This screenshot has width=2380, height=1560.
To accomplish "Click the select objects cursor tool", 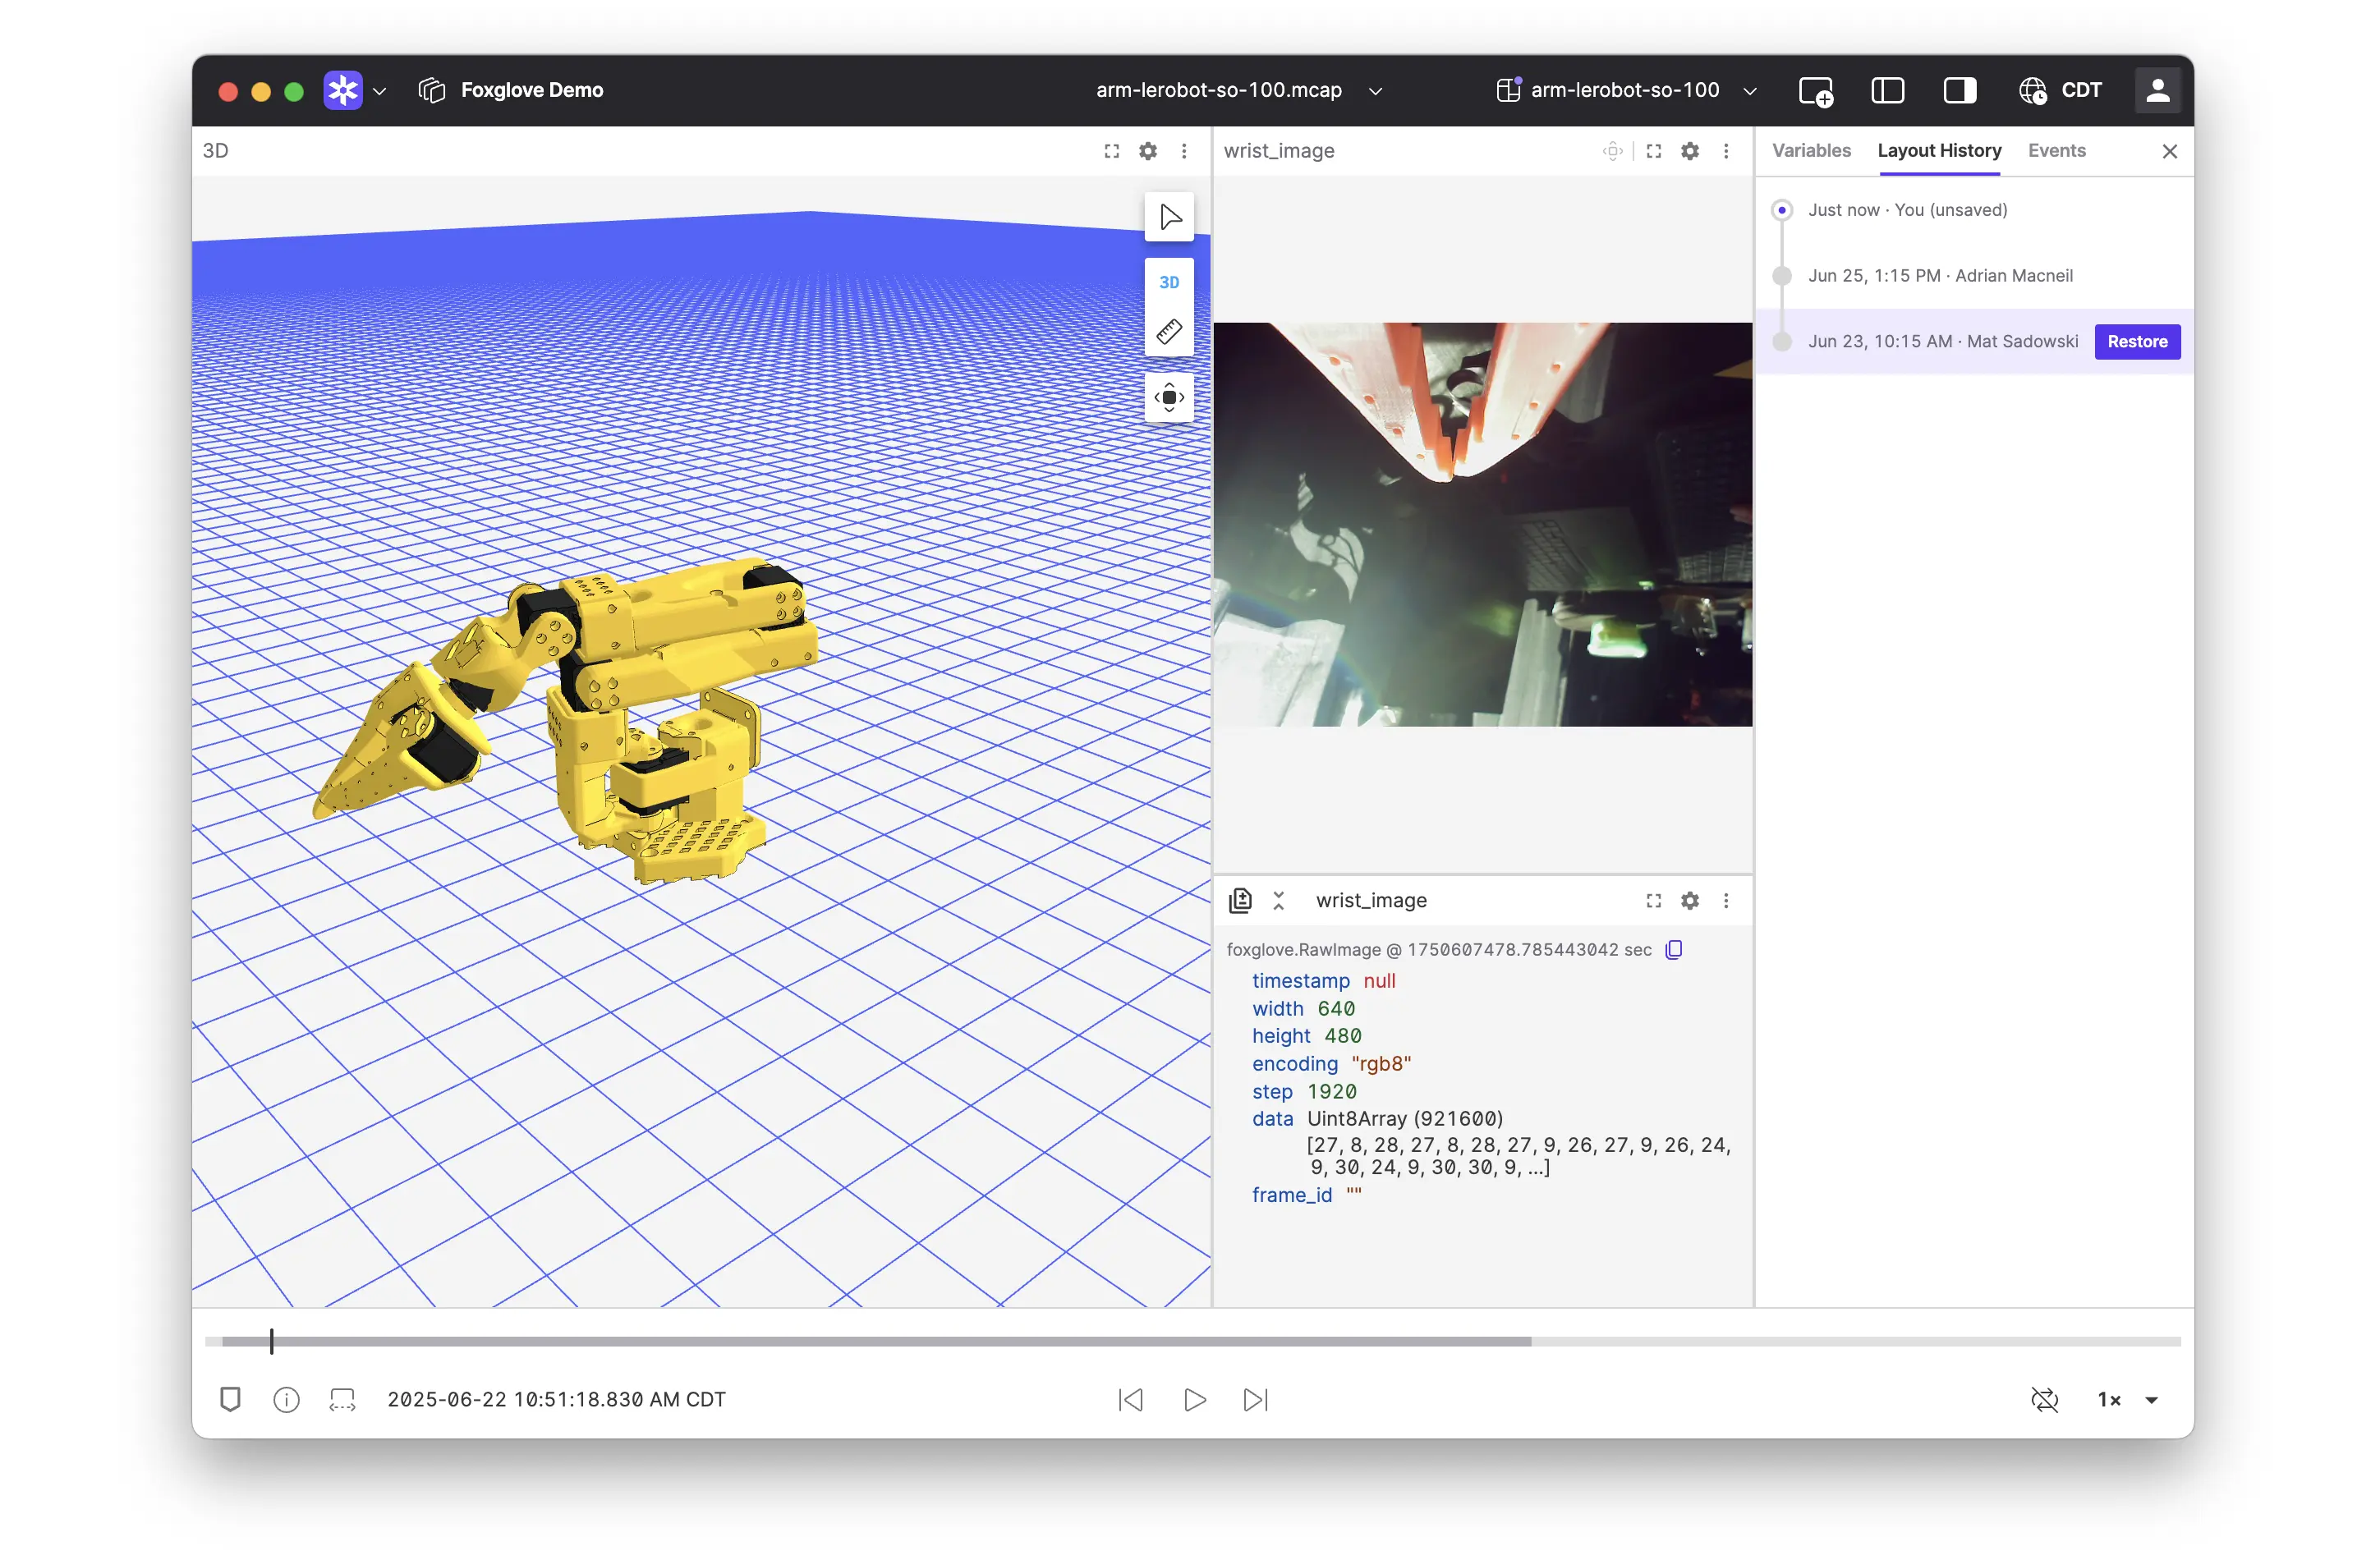I will 1169,217.
